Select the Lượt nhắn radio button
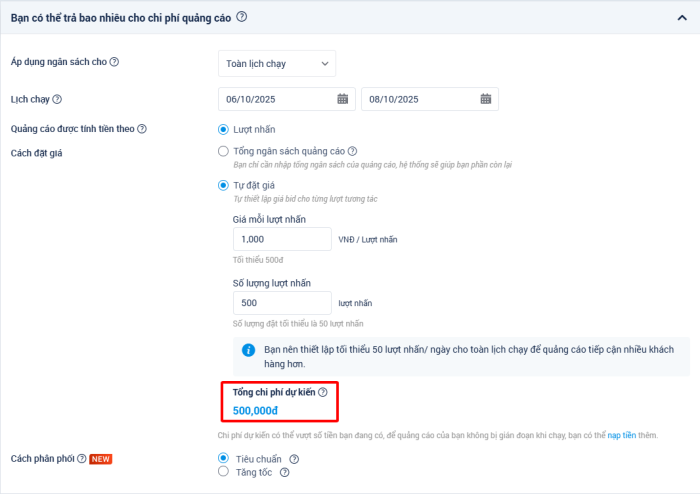700x494 pixels. [x=223, y=129]
